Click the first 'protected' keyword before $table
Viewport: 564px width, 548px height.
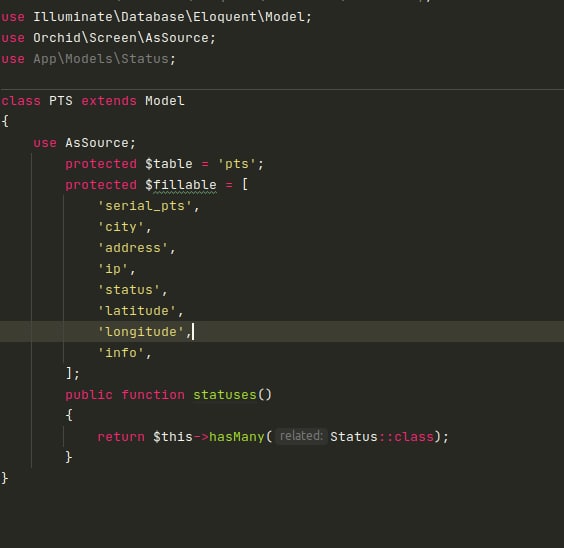click(x=101, y=164)
